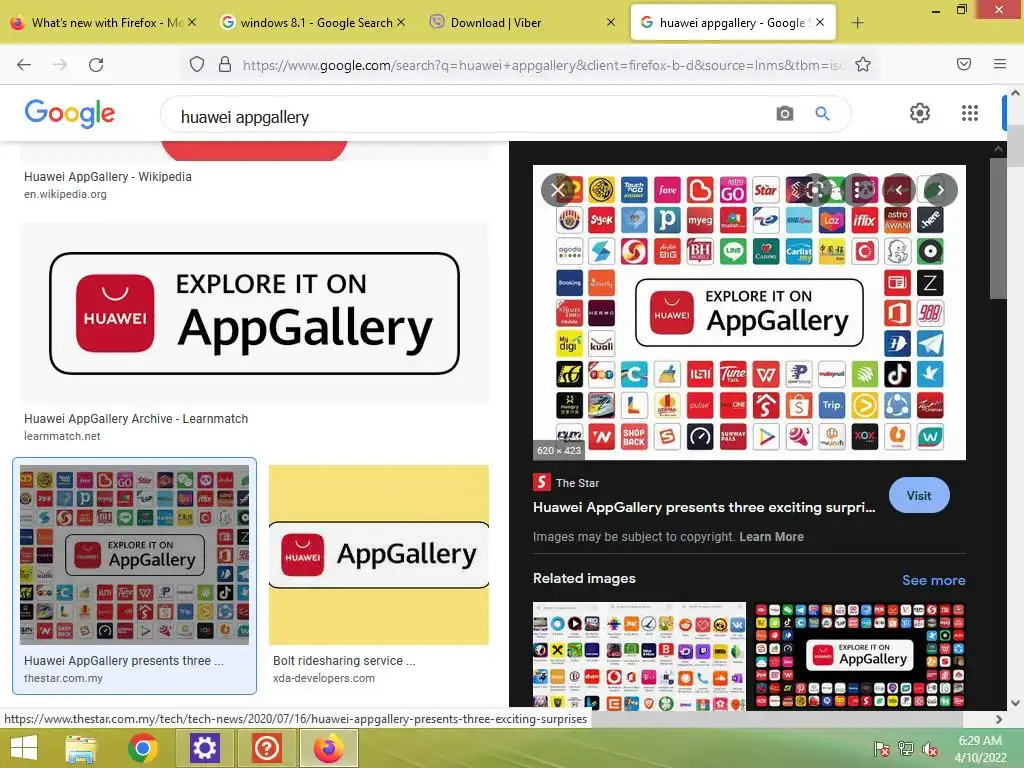This screenshot has width=1024, height=768.
Task: Click the Save to Pocket icon
Action: tap(963, 64)
